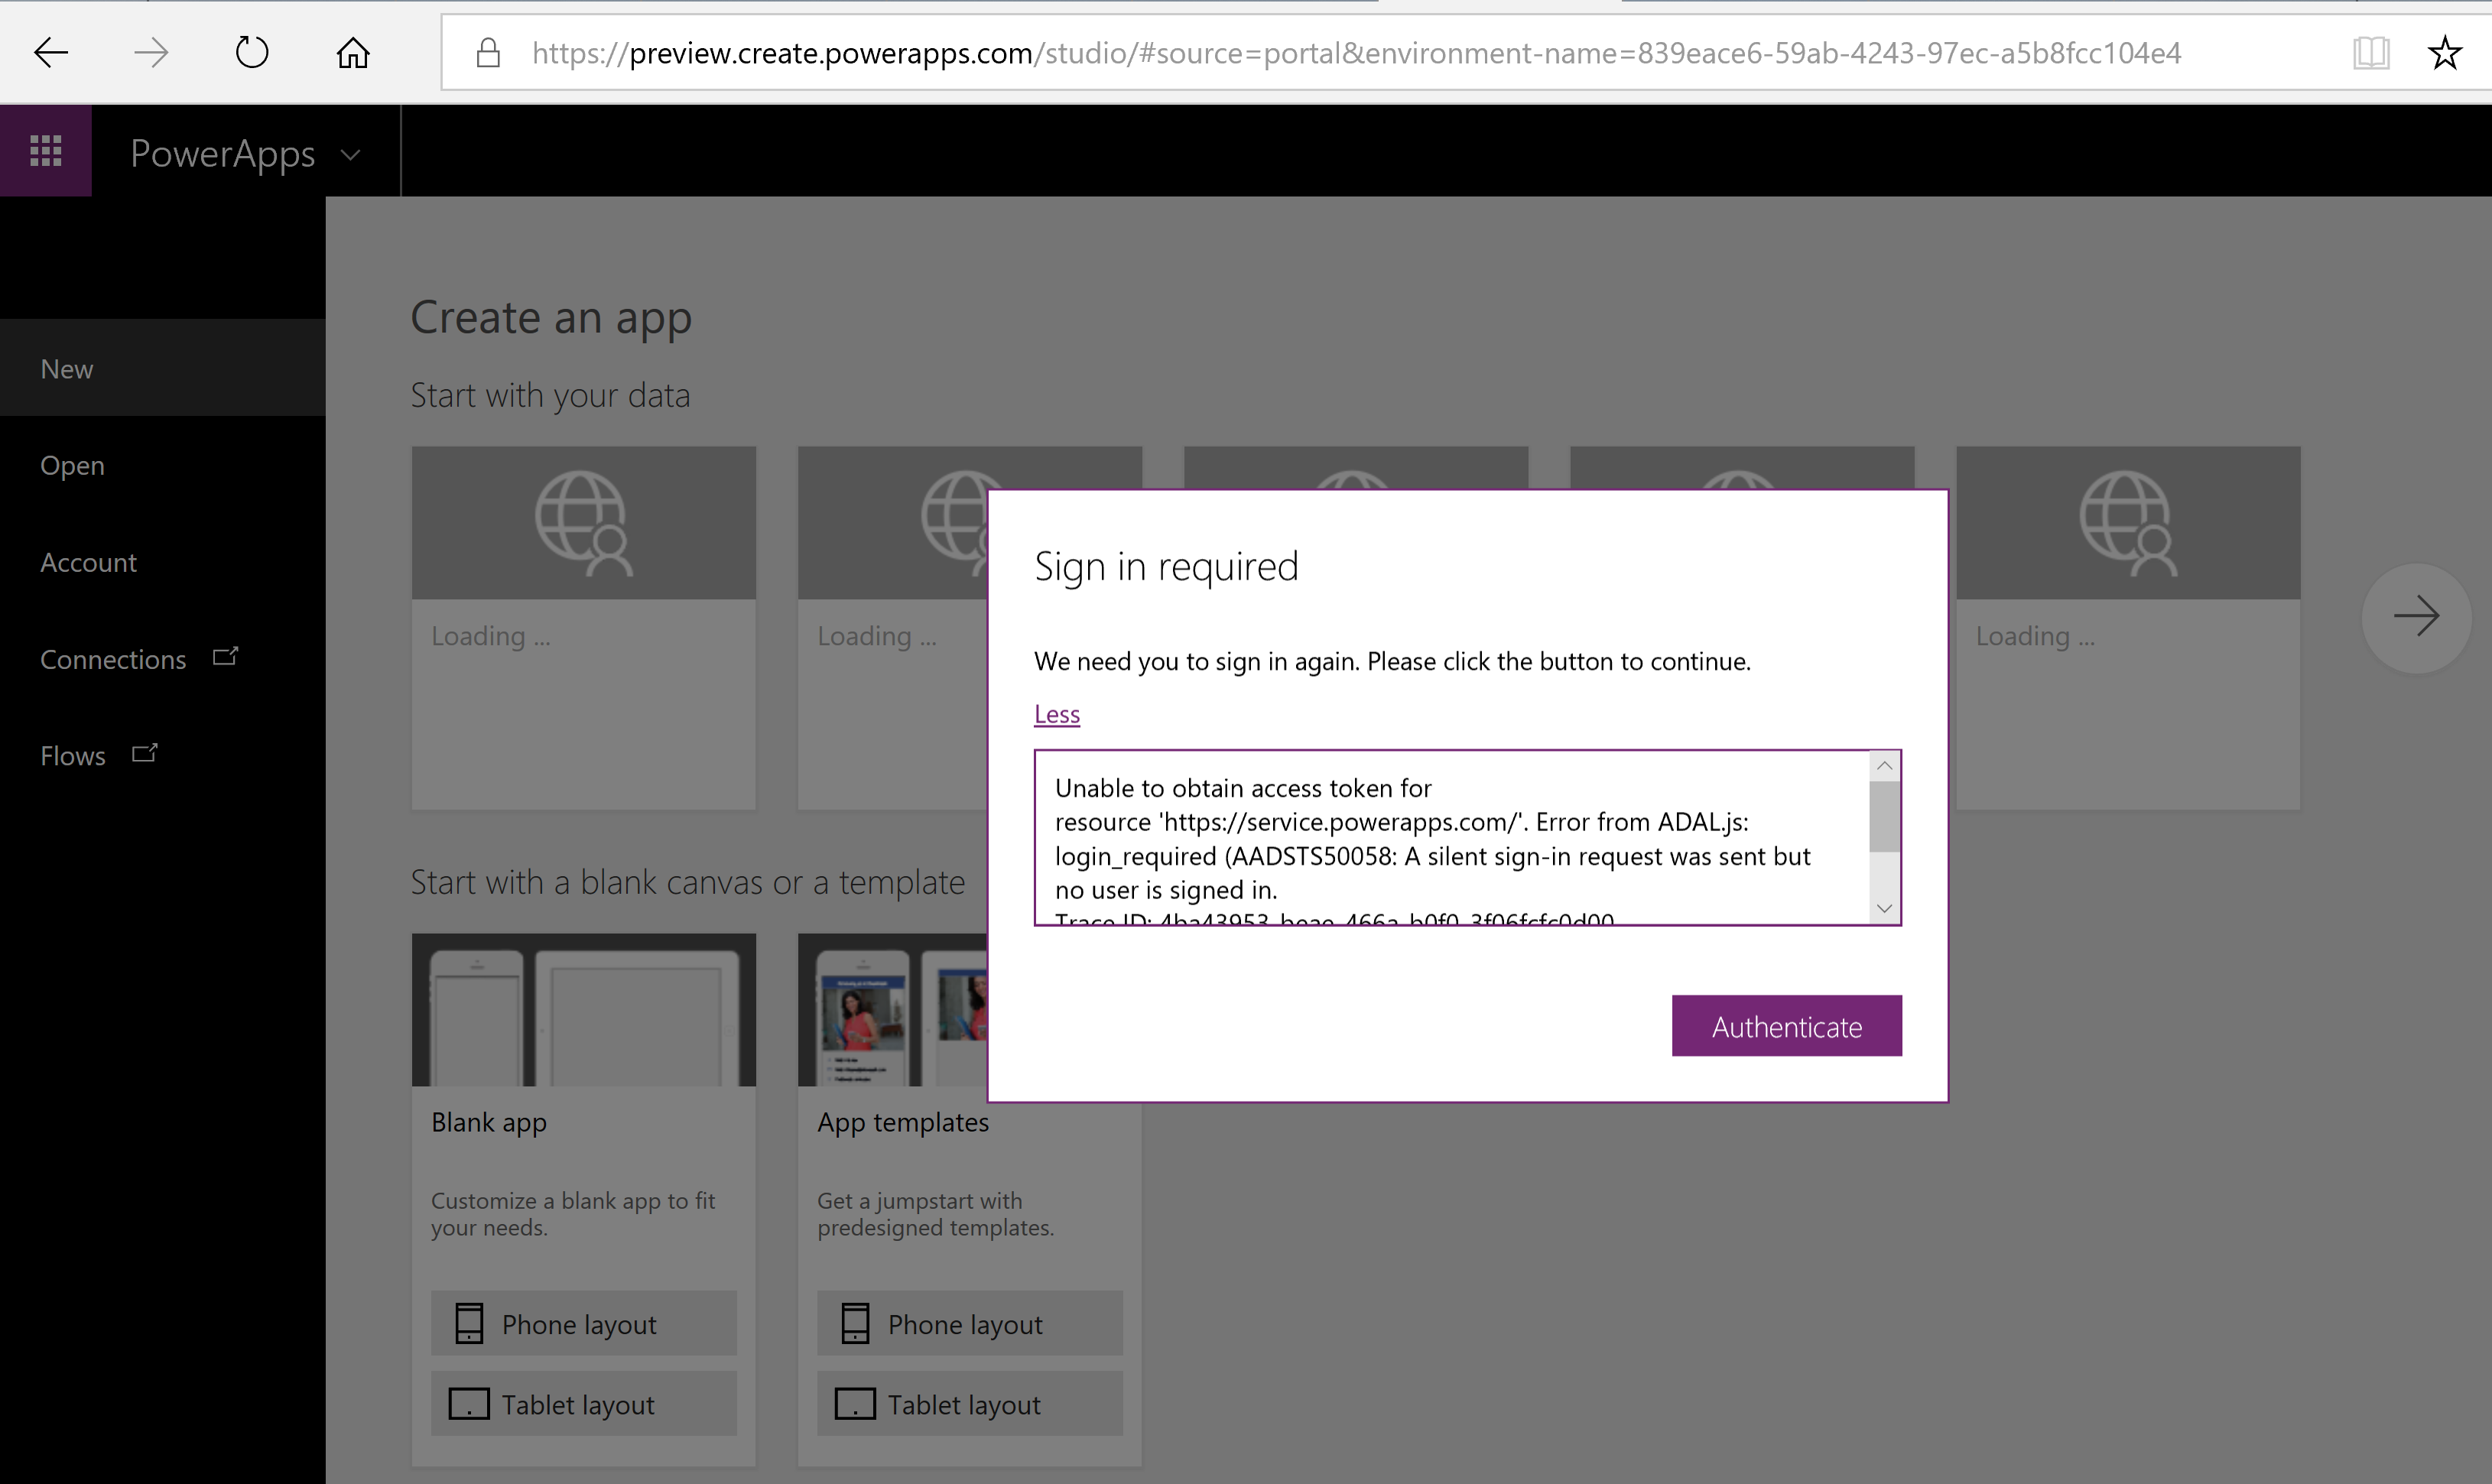Click the browser back arrow
The height and width of the screenshot is (1484, 2492).
[50, 52]
